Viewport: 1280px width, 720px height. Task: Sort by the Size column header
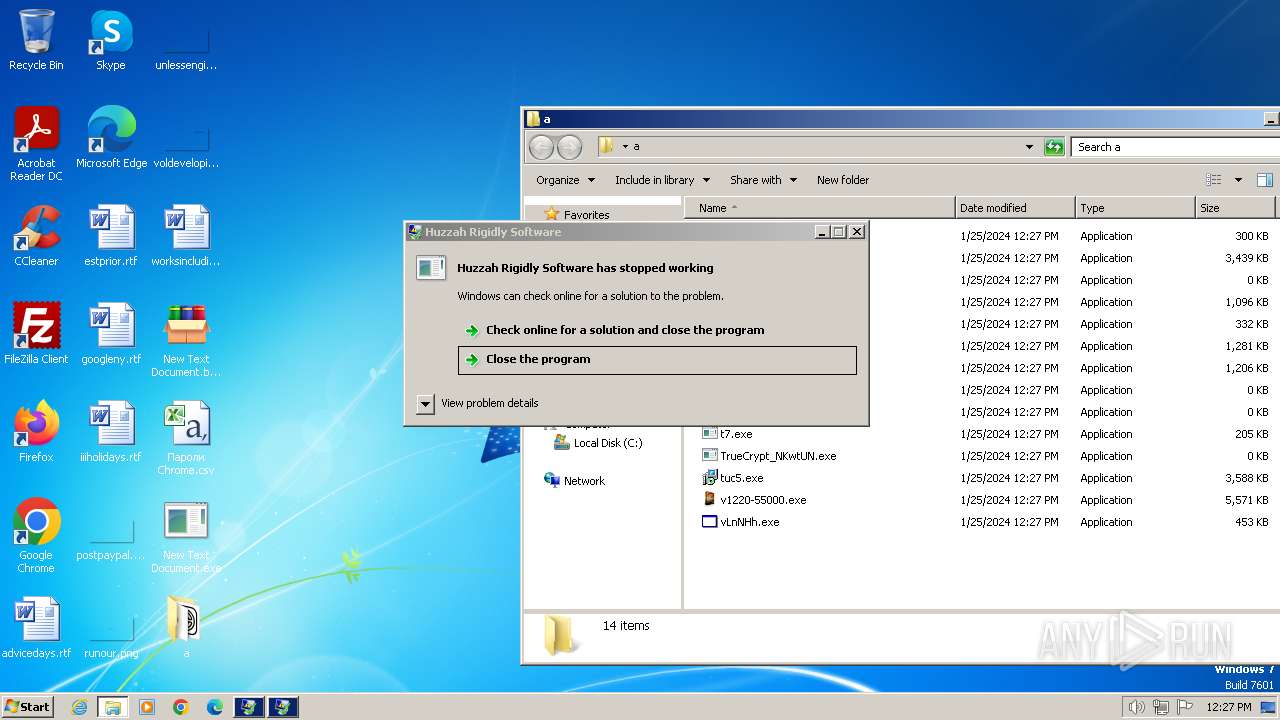(x=1236, y=208)
